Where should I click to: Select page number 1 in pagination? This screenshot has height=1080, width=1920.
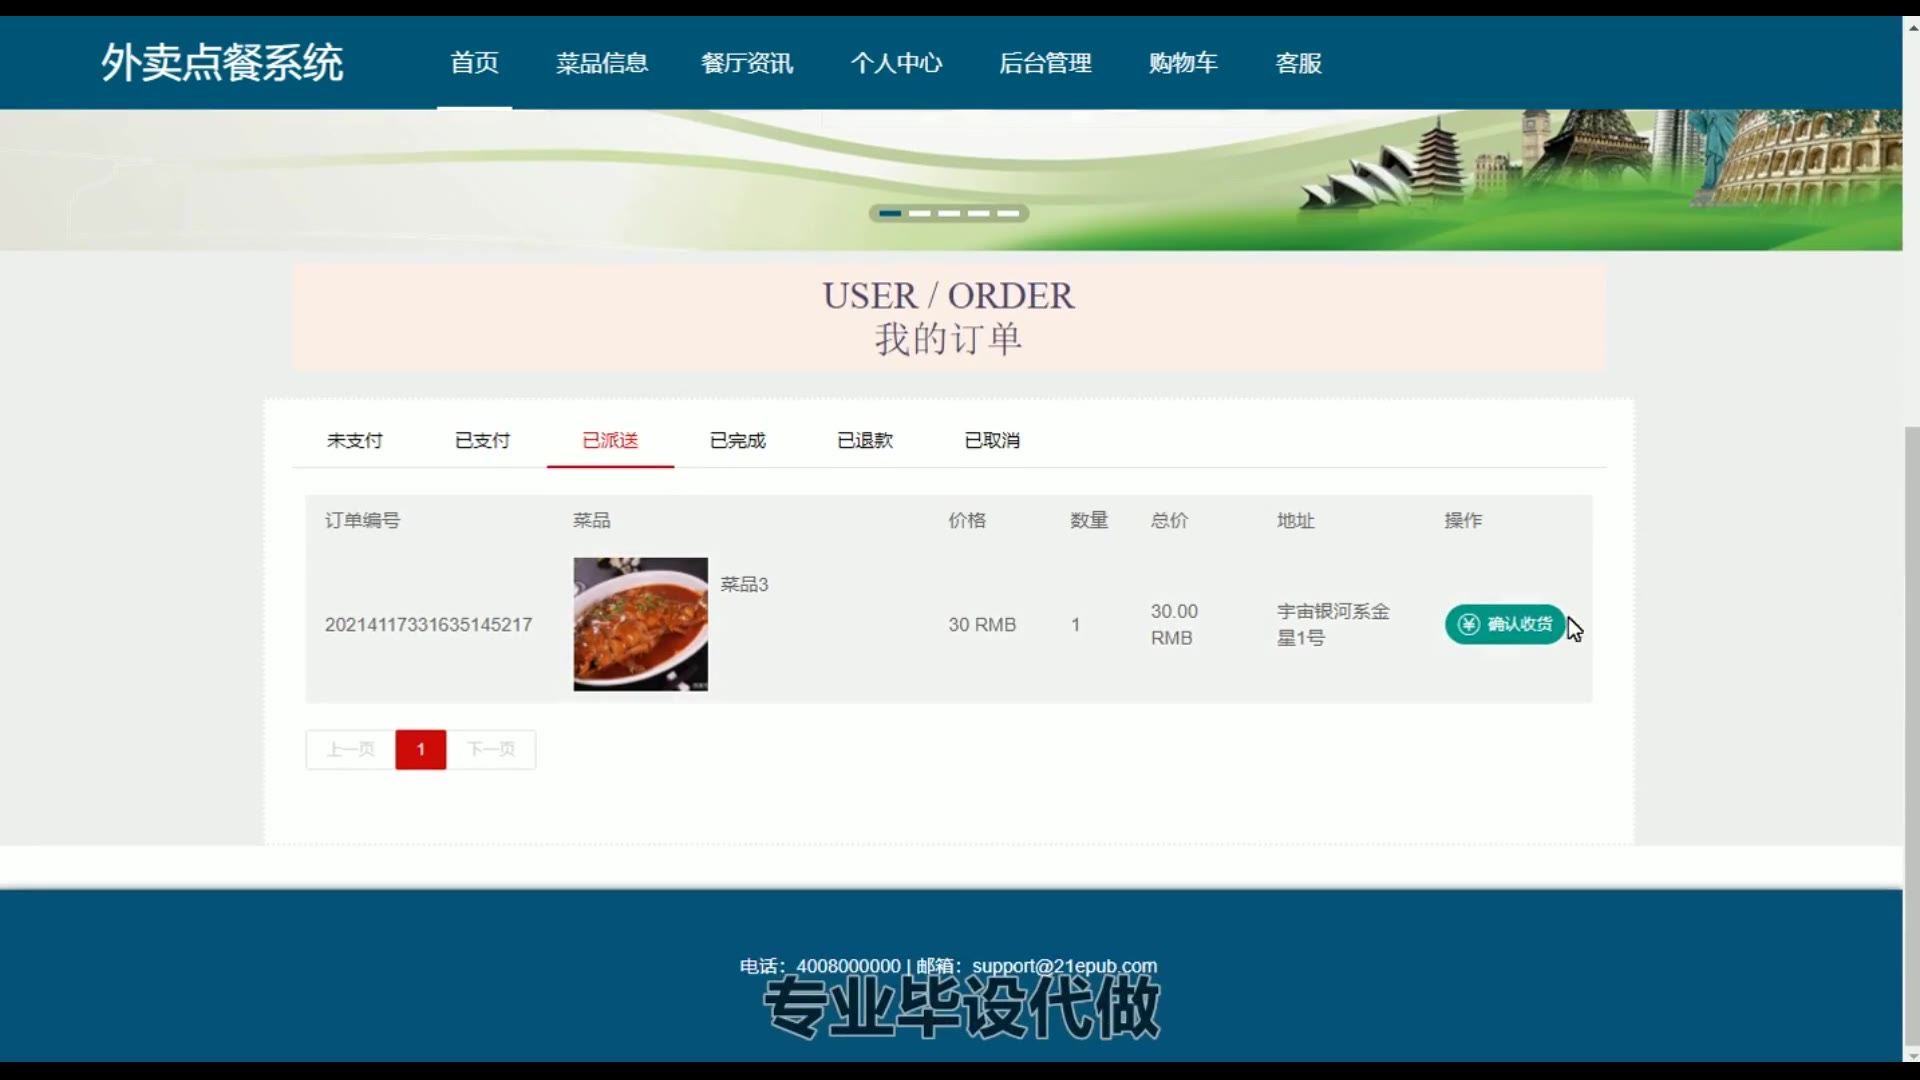[420, 749]
